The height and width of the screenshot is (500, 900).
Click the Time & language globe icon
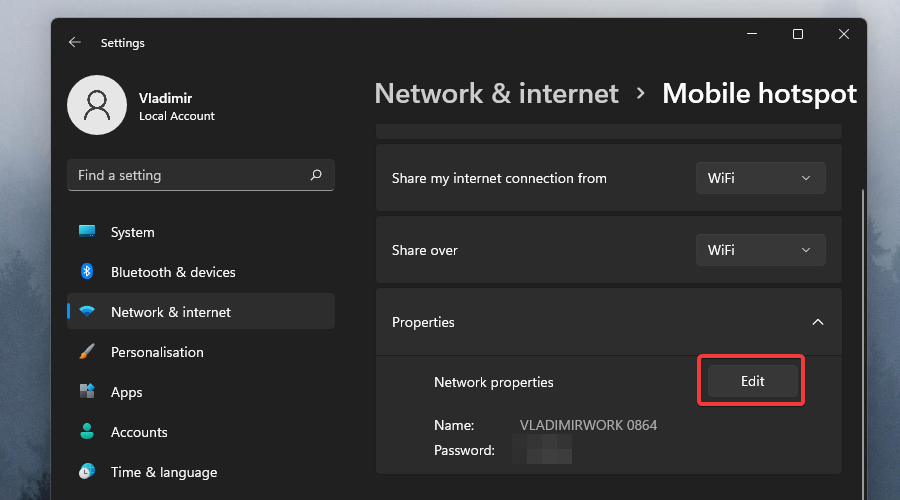click(x=87, y=472)
